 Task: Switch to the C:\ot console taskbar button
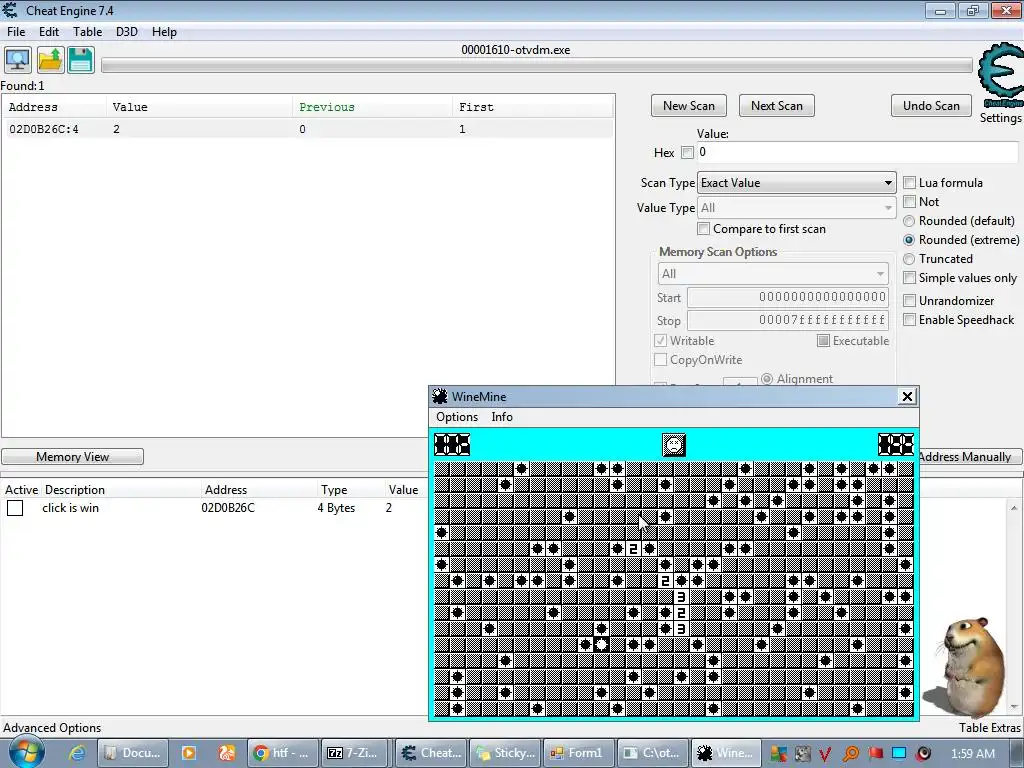[x=652, y=753]
